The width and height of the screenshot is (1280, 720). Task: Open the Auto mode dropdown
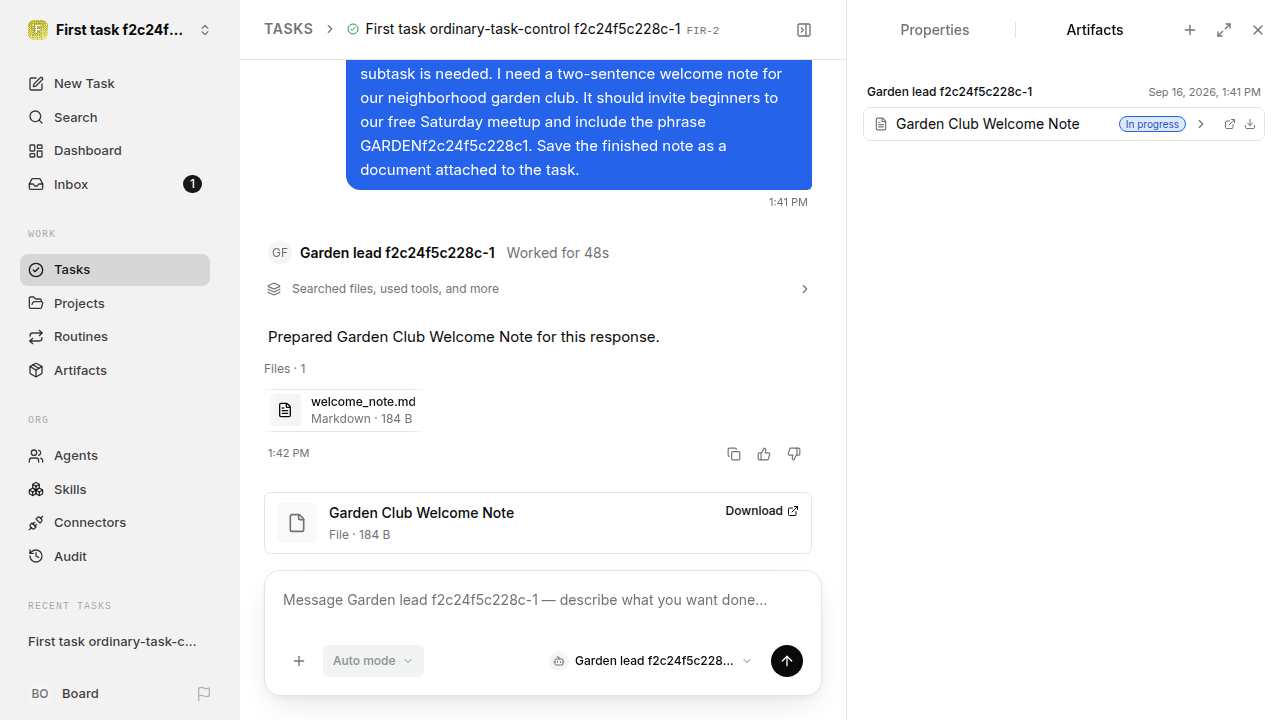(x=373, y=661)
